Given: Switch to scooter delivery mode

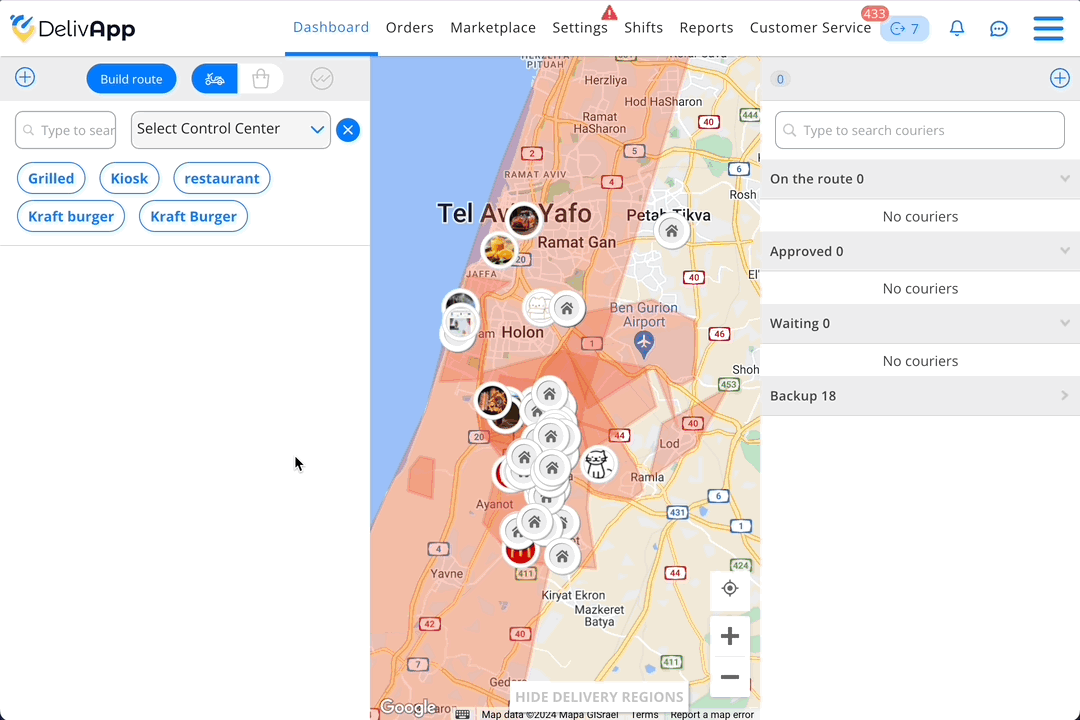Looking at the screenshot, I should coord(215,79).
